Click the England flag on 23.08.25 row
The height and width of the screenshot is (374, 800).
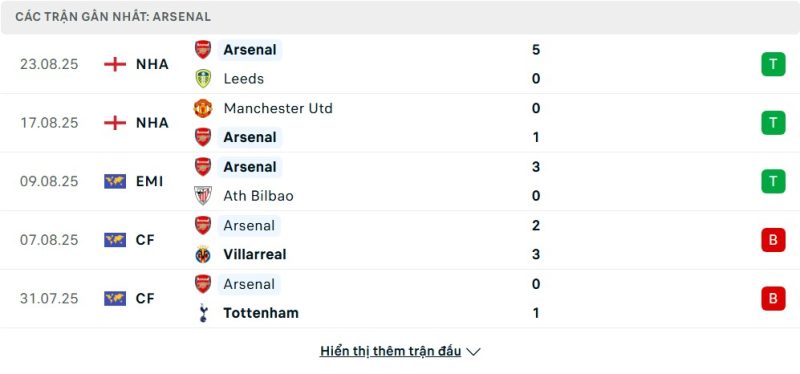[x=115, y=64]
